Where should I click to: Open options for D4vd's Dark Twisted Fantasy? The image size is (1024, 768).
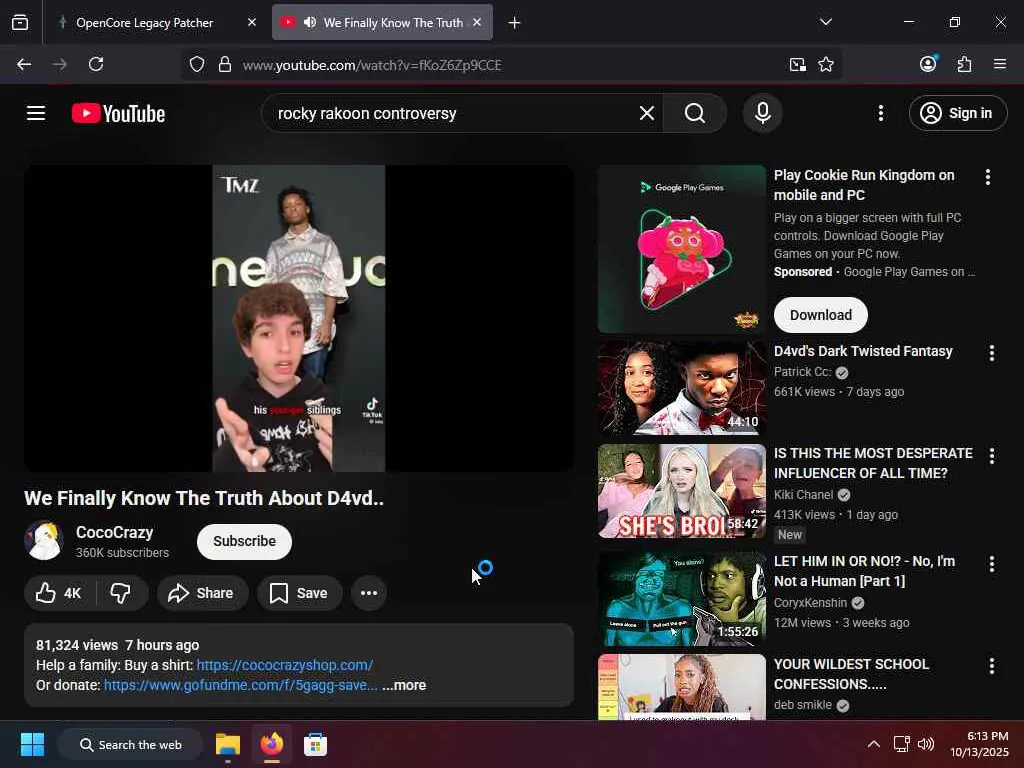click(x=991, y=353)
